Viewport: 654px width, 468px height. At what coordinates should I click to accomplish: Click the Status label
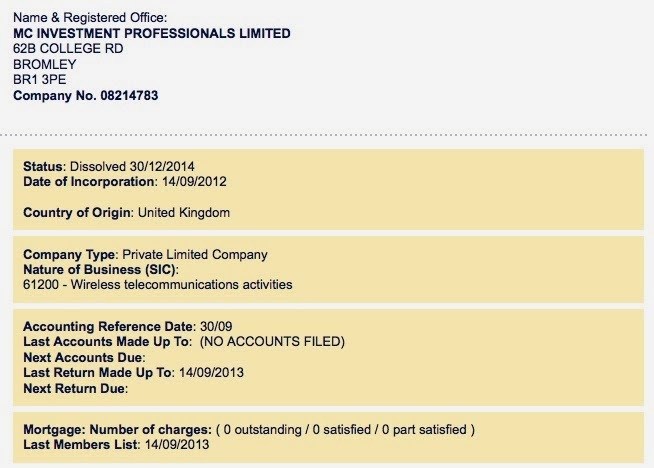[44, 166]
